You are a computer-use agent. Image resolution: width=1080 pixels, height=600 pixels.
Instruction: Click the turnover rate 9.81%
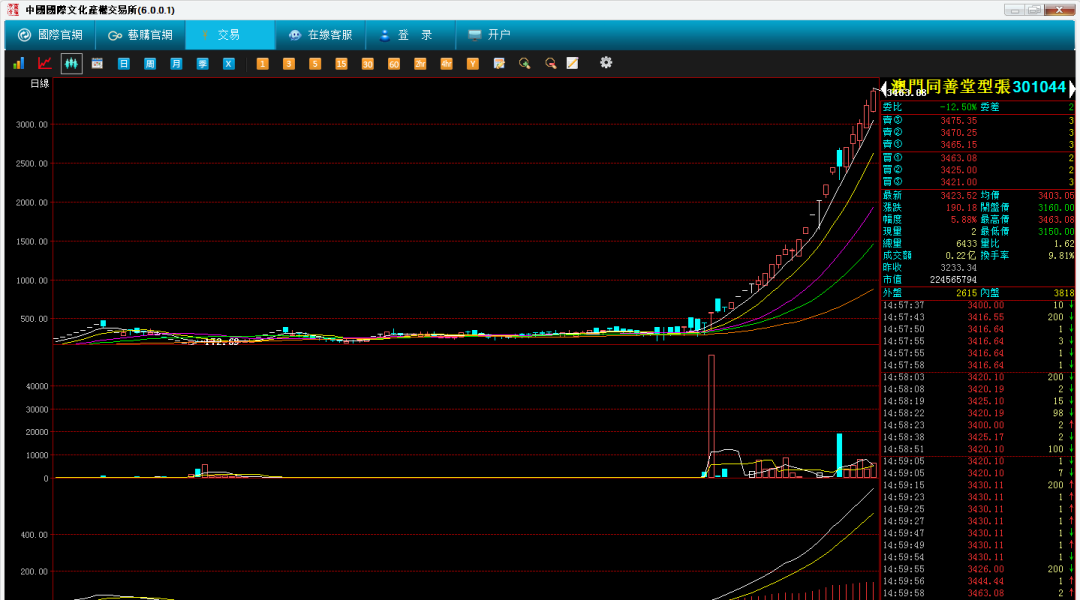[1061, 256]
